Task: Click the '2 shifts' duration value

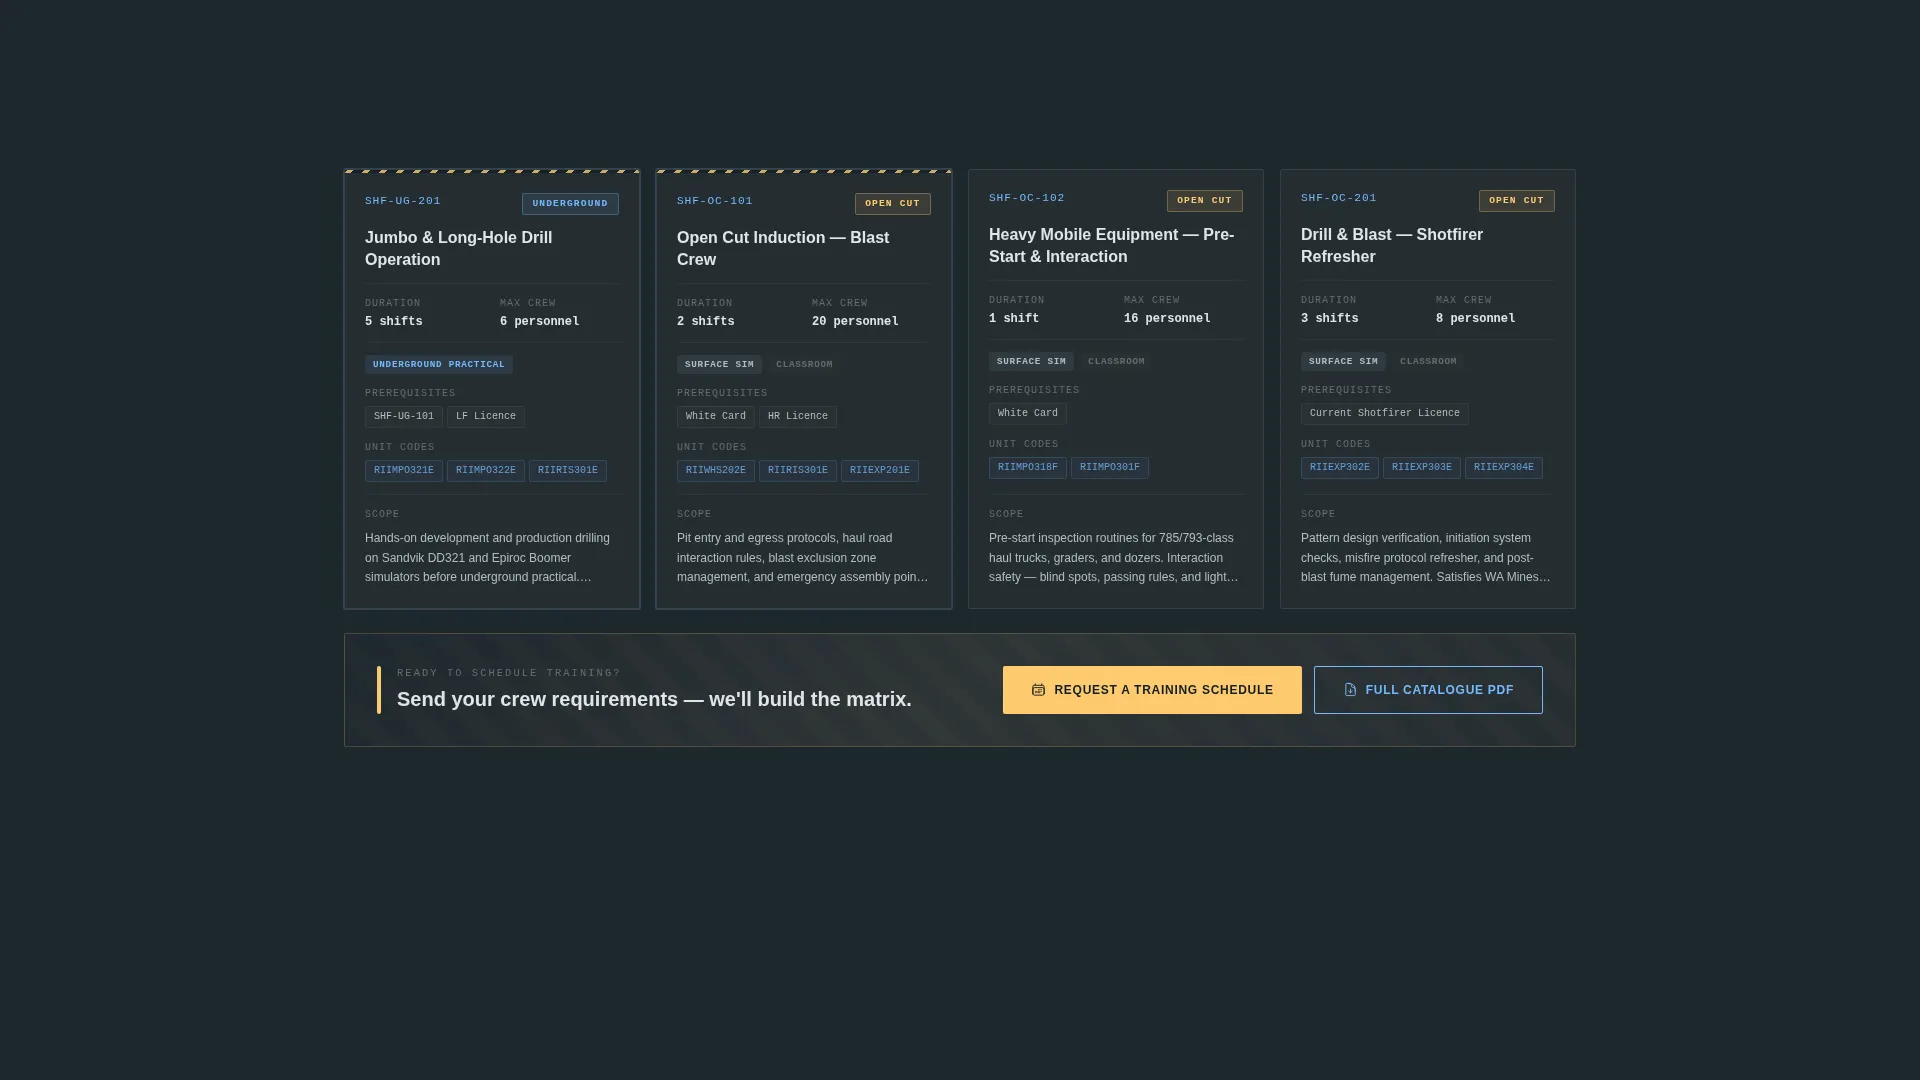Action: pos(706,322)
